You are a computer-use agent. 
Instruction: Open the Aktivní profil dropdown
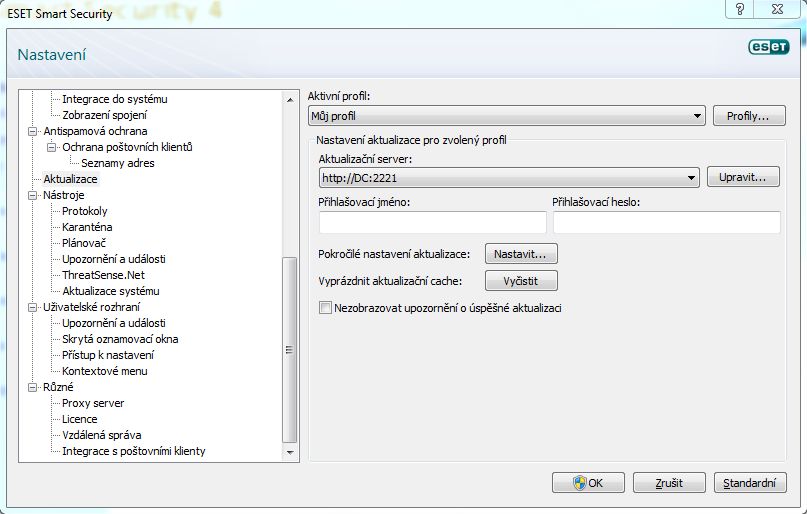click(506, 116)
